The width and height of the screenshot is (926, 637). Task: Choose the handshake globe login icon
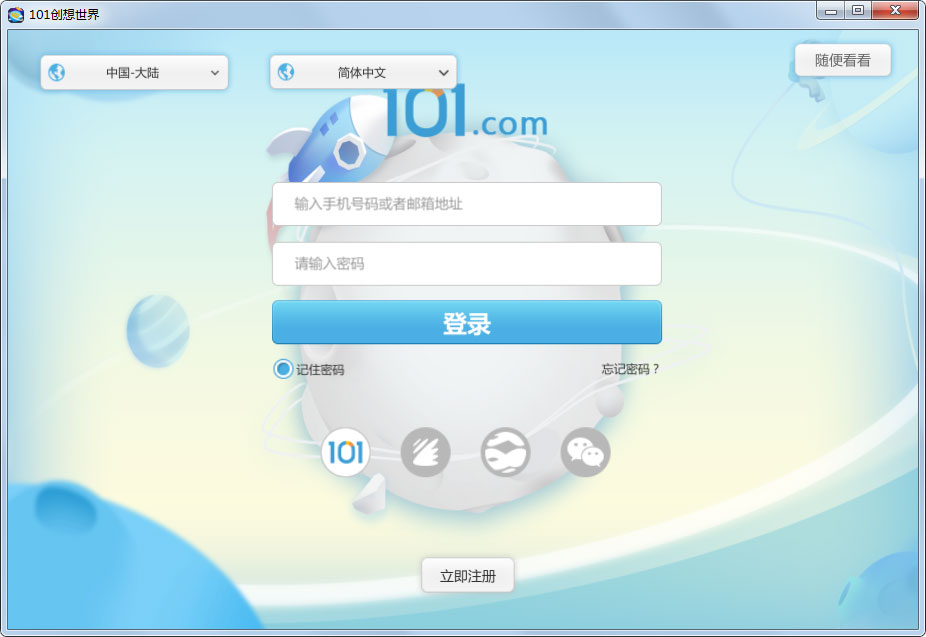[x=505, y=452]
